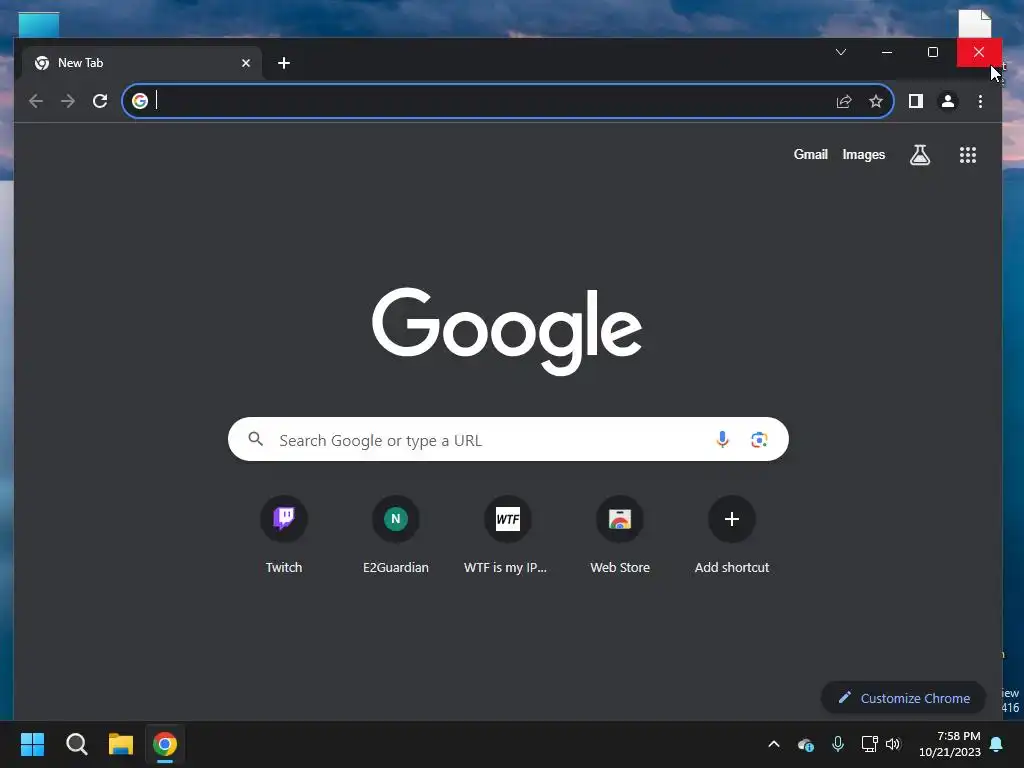The width and height of the screenshot is (1024, 768).
Task: Maximize the Chrome window
Action: click(x=933, y=52)
